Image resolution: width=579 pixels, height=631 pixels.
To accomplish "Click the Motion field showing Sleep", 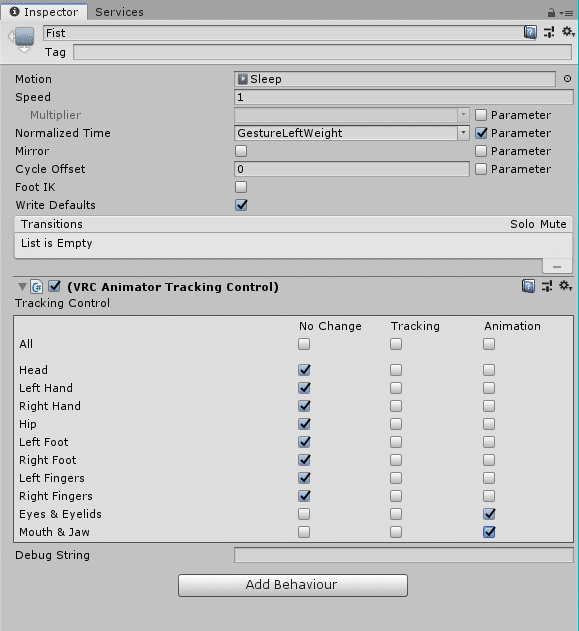I will coord(395,79).
